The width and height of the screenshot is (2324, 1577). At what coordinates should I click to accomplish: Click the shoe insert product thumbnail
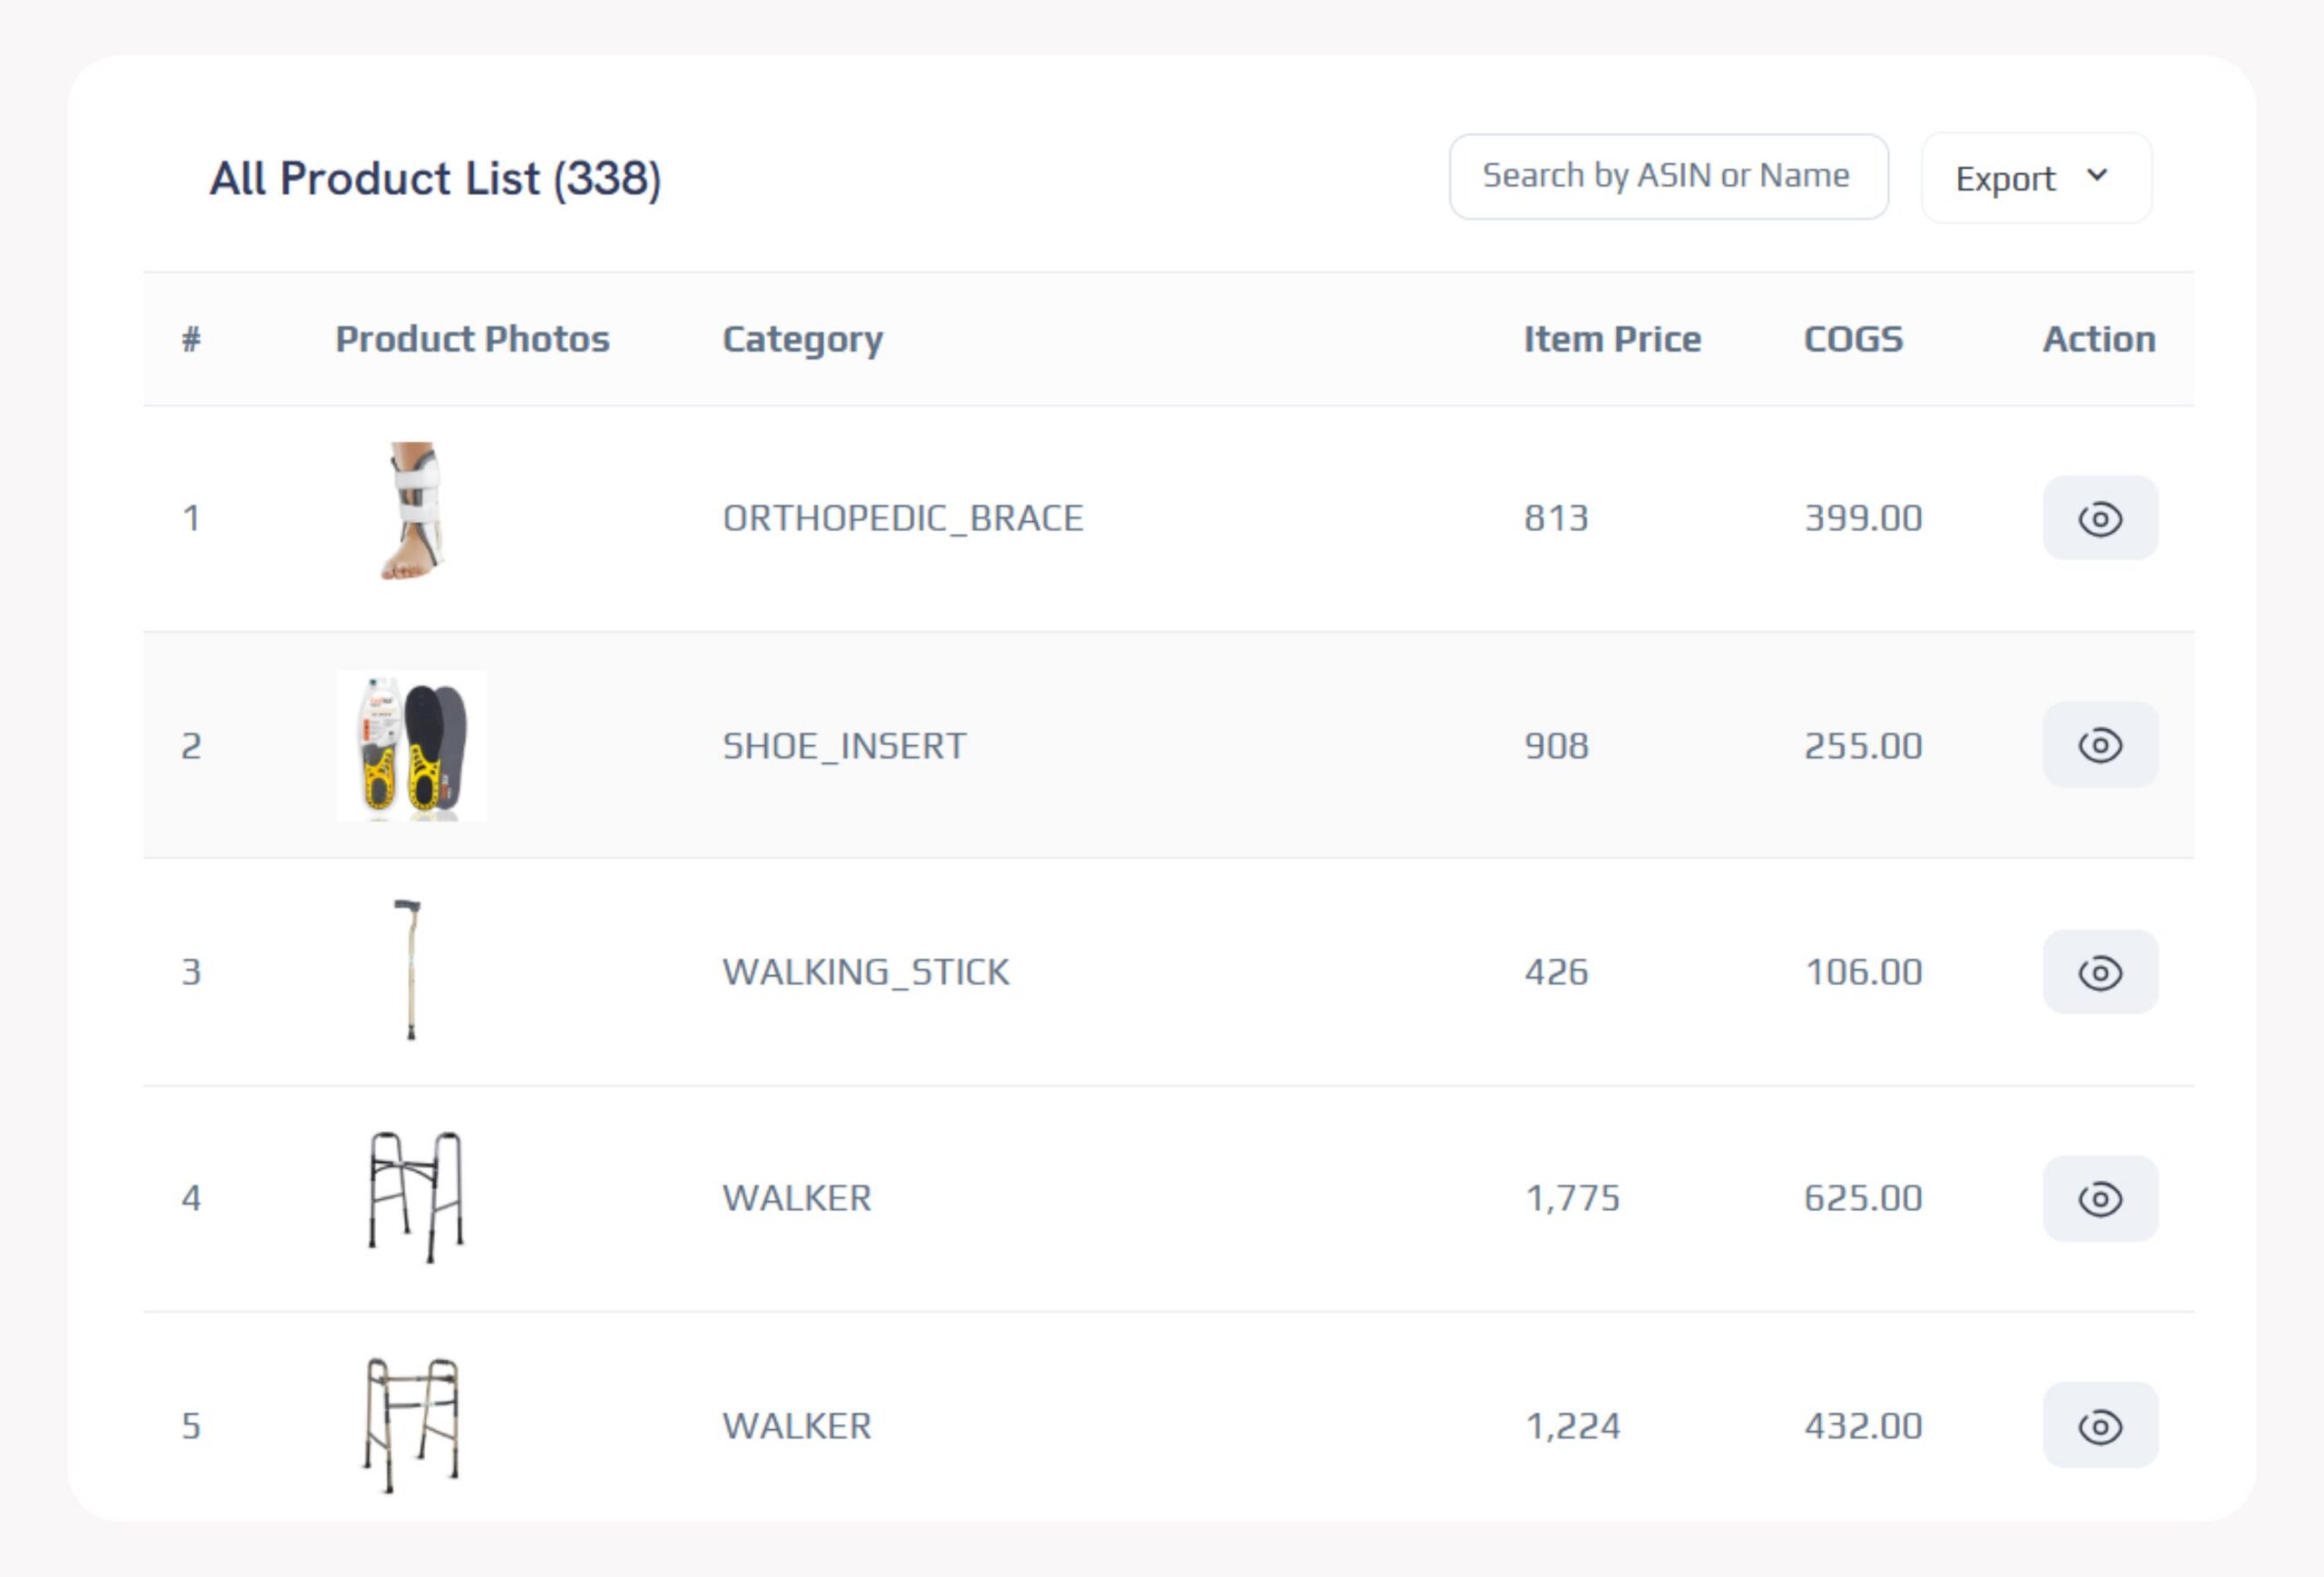click(x=412, y=746)
